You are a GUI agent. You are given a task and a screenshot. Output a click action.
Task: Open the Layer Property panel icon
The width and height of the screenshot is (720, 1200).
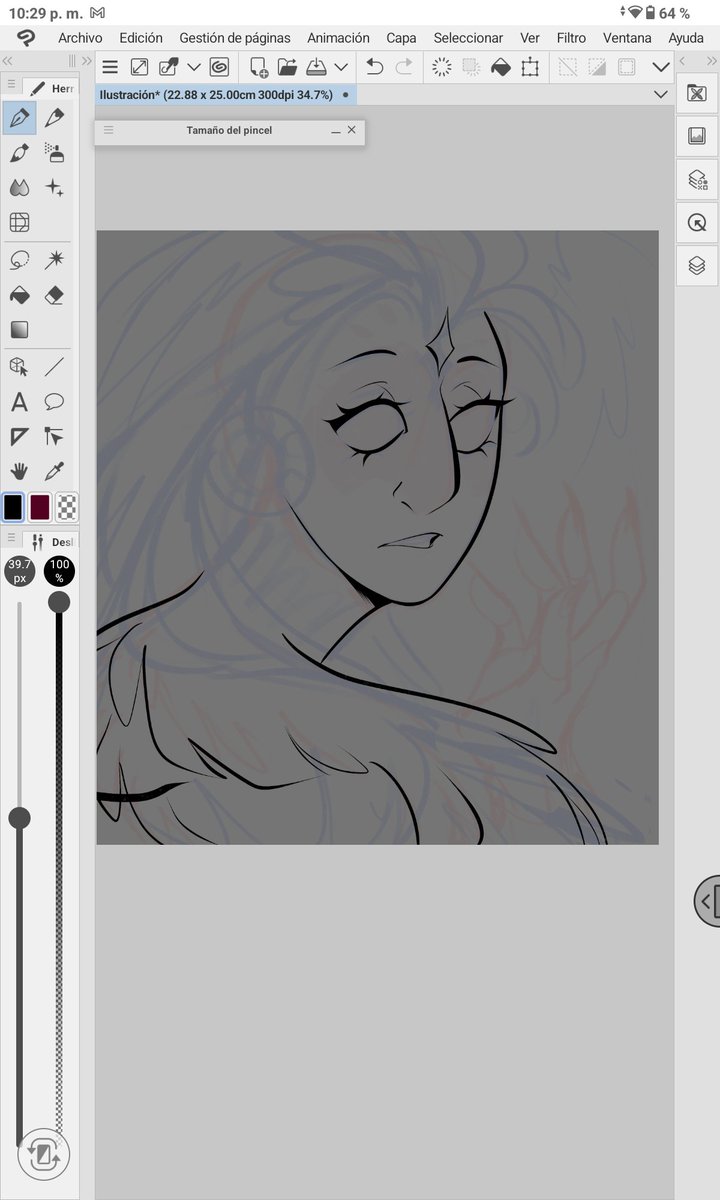click(697, 180)
